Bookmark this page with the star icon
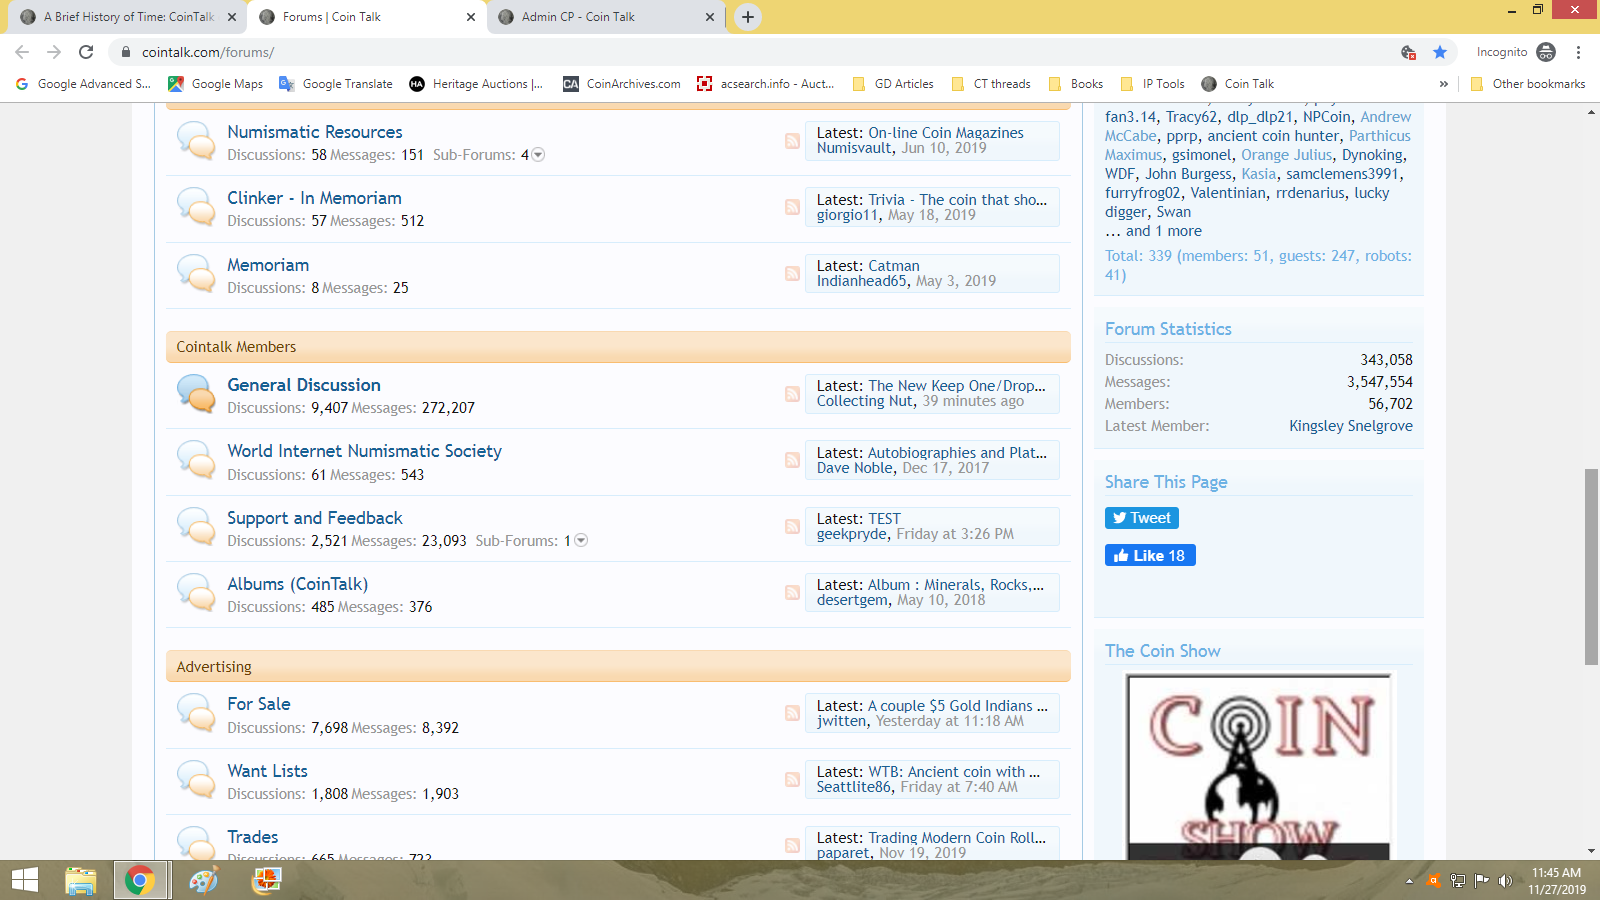 pos(1440,52)
